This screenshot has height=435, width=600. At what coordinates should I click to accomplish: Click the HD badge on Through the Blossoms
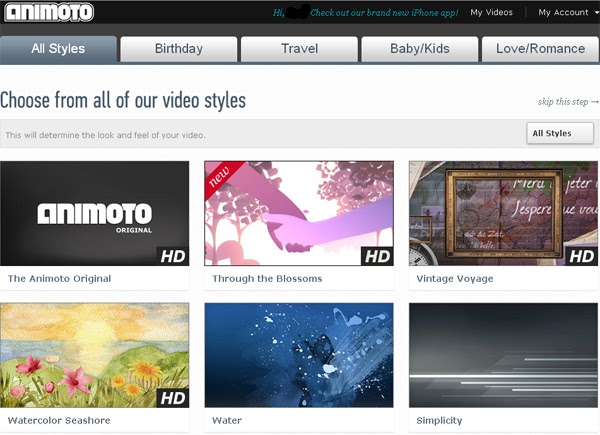coord(377,256)
